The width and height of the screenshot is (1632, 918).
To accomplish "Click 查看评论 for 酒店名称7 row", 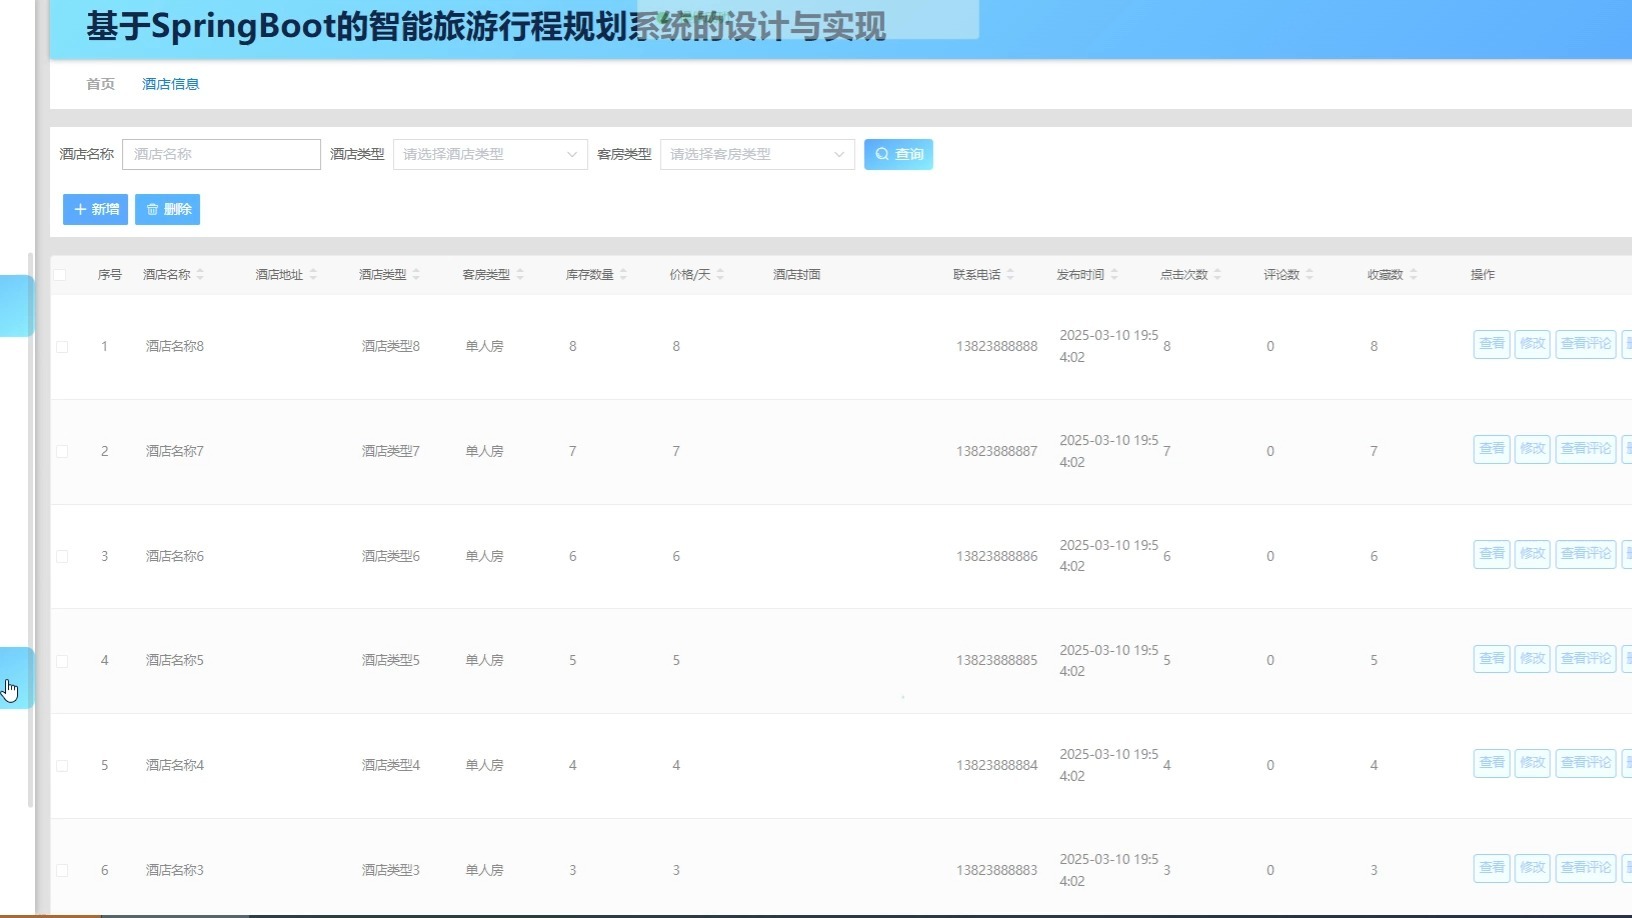I will (1586, 449).
